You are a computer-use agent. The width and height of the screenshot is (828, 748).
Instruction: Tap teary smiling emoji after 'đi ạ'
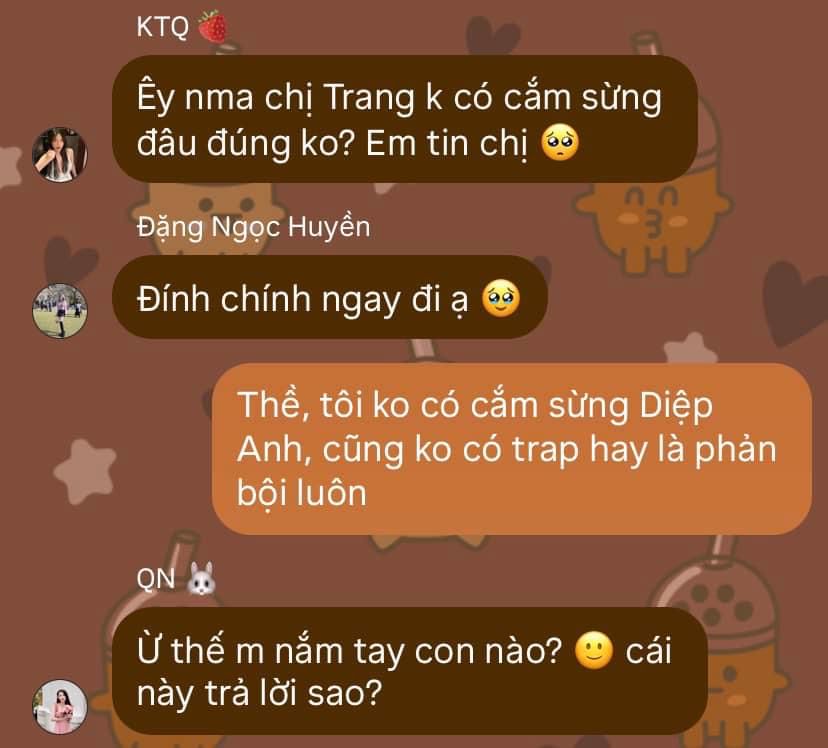(x=501, y=299)
